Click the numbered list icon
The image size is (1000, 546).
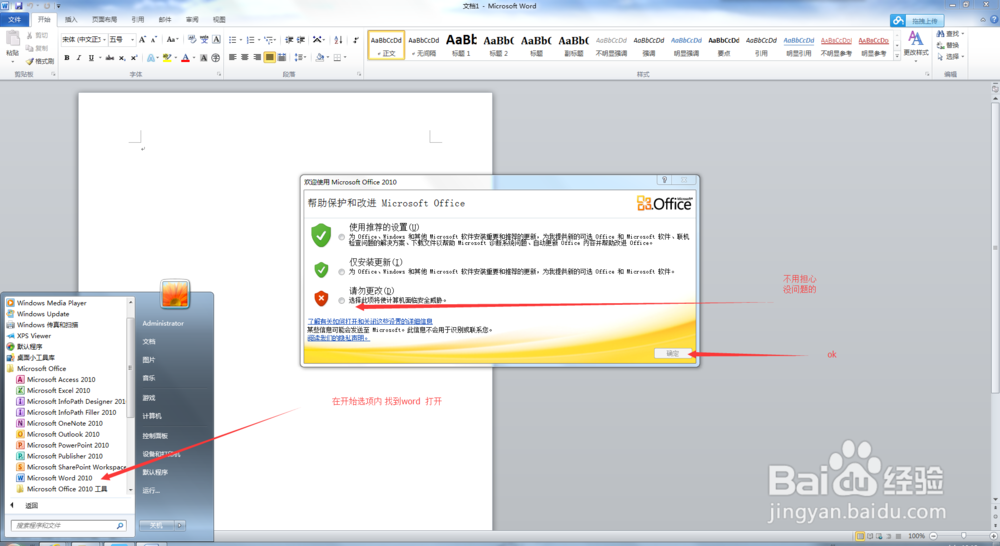[251, 40]
